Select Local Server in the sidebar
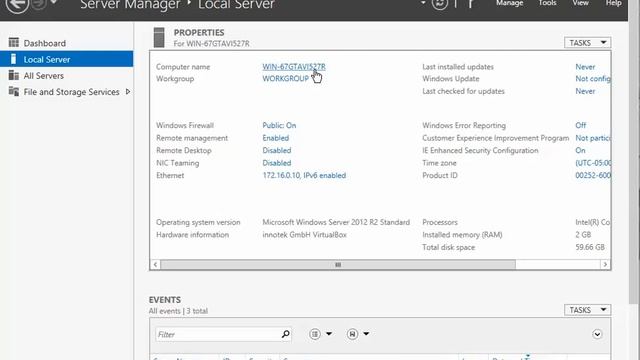The width and height of the screenshot is (640, 360). [67, 59]
